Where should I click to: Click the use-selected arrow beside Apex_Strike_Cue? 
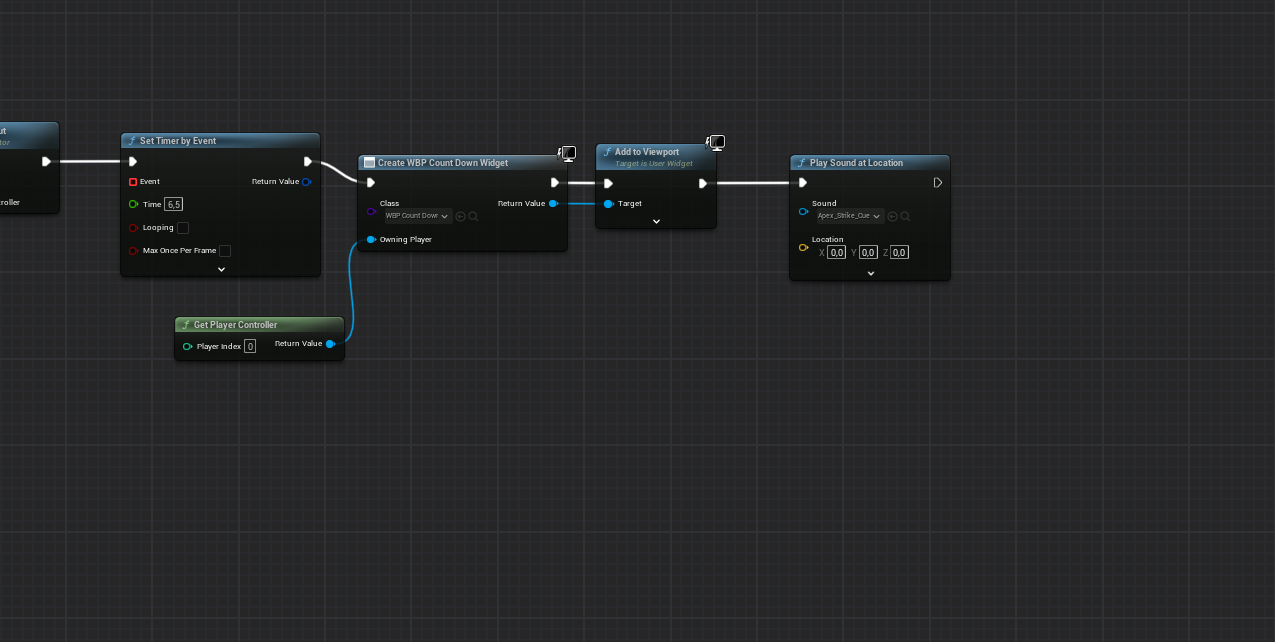(893, 216)
